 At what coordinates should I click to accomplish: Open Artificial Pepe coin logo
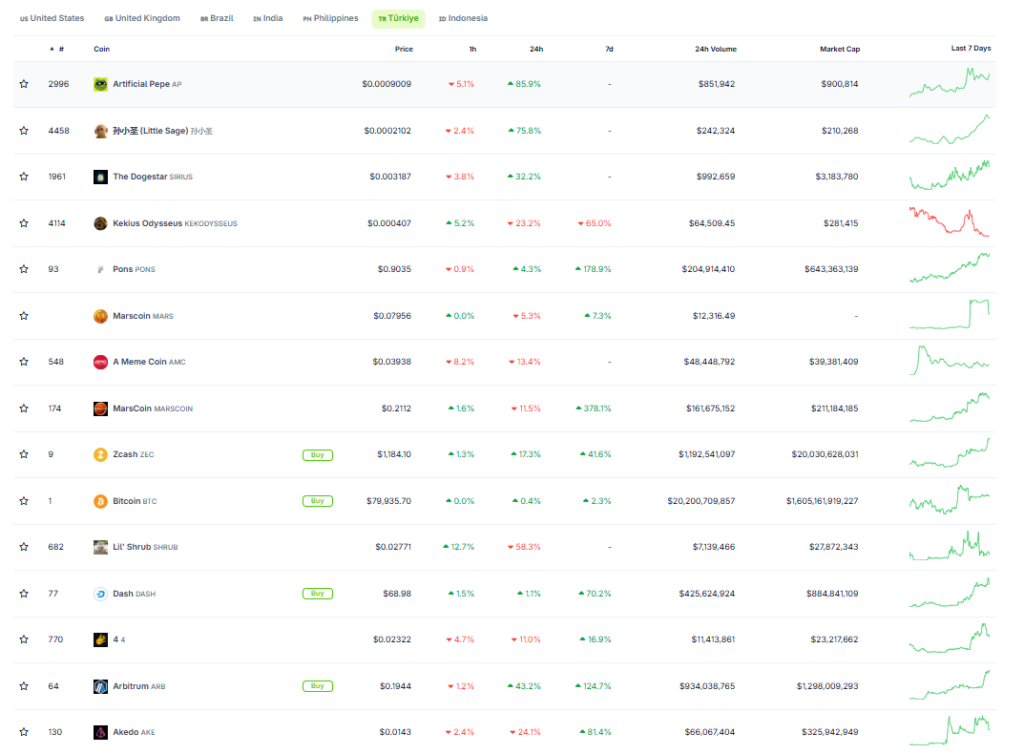click(101, 84)
